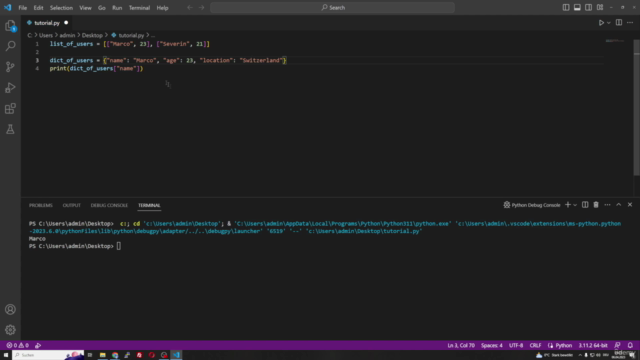Open the File menu

[x=22, y=8]
